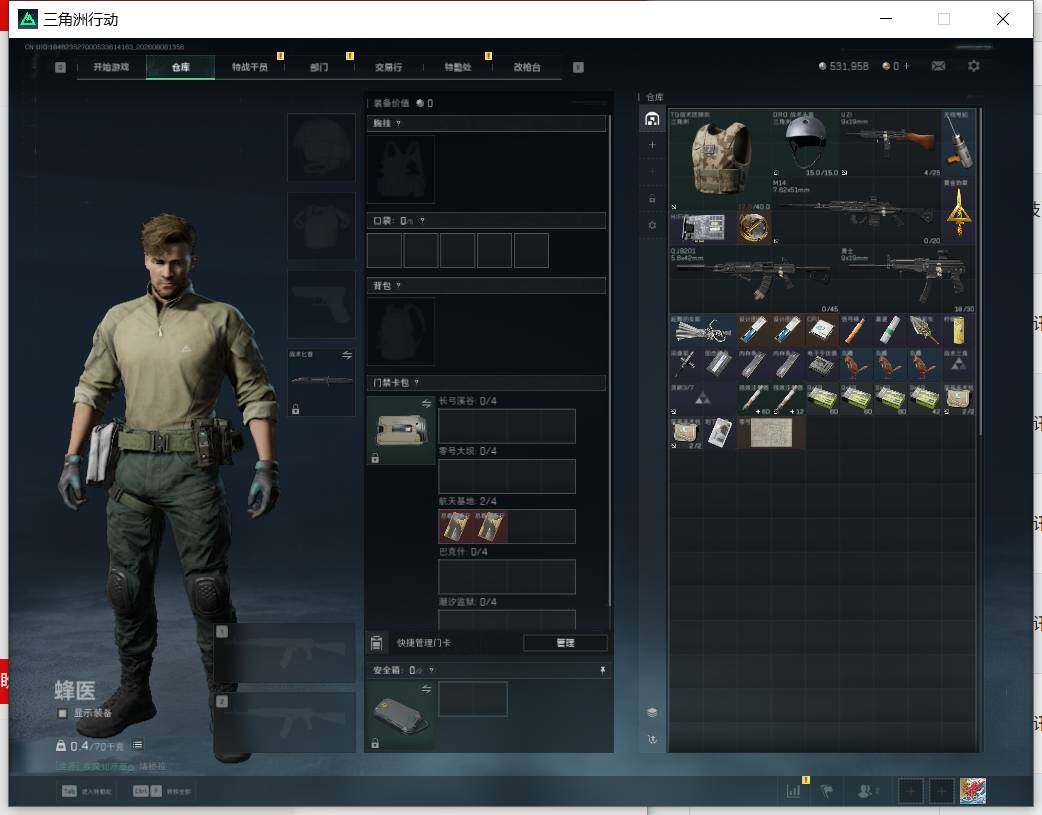Click primary weapon slot 1
The image size is (1042, 815).
[284, 653]
